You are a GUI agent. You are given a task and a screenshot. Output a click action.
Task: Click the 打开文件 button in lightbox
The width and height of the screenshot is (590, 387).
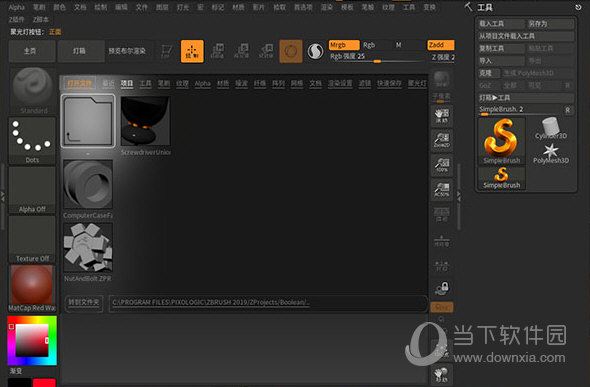(79, 83)
